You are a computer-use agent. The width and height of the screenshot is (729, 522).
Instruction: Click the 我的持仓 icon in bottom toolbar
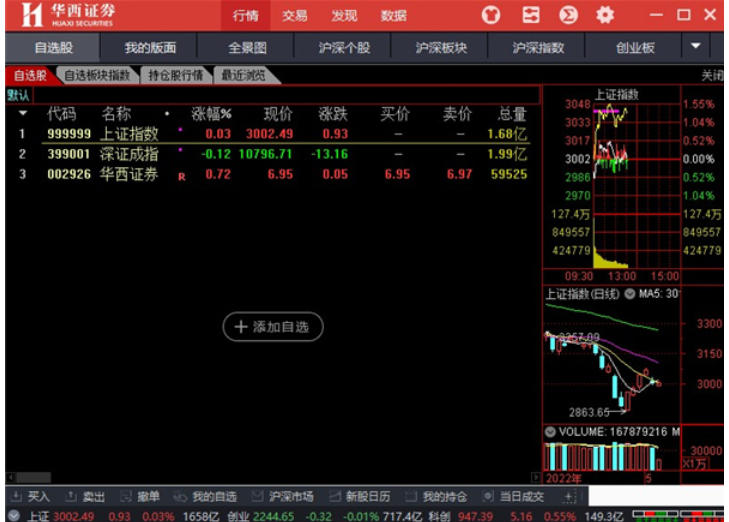[x=411, y=497]
